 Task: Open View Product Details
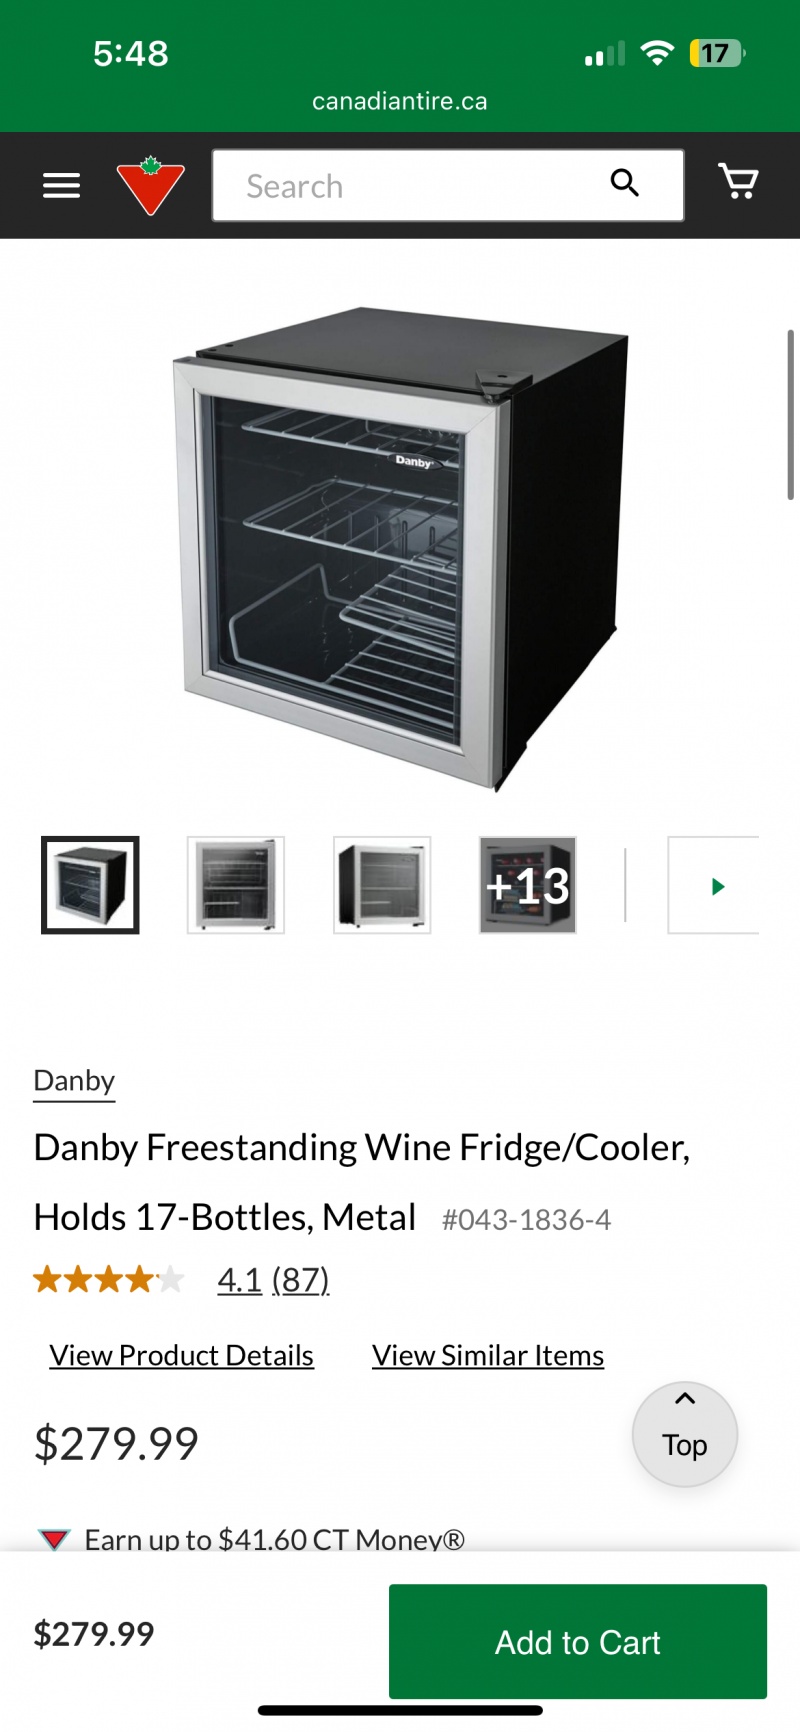(x=182, y=1355)
